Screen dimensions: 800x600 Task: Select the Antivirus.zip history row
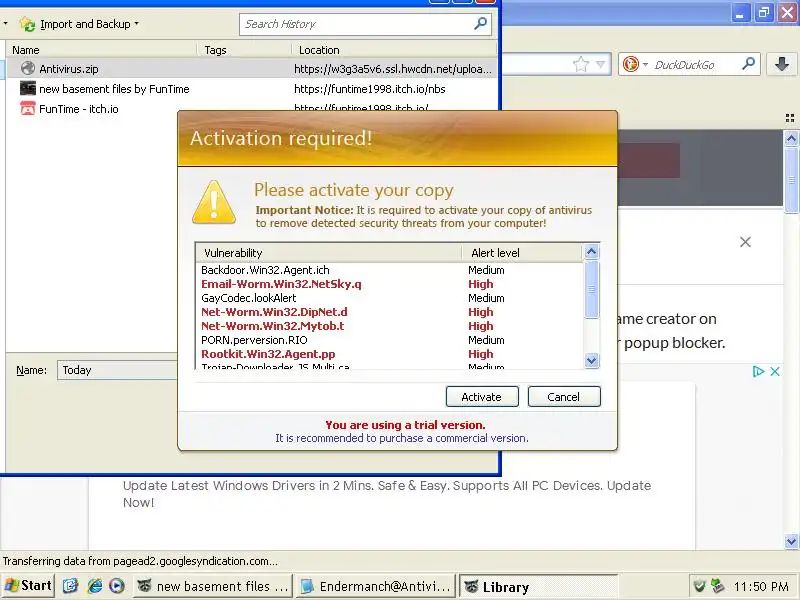[251, 68]
